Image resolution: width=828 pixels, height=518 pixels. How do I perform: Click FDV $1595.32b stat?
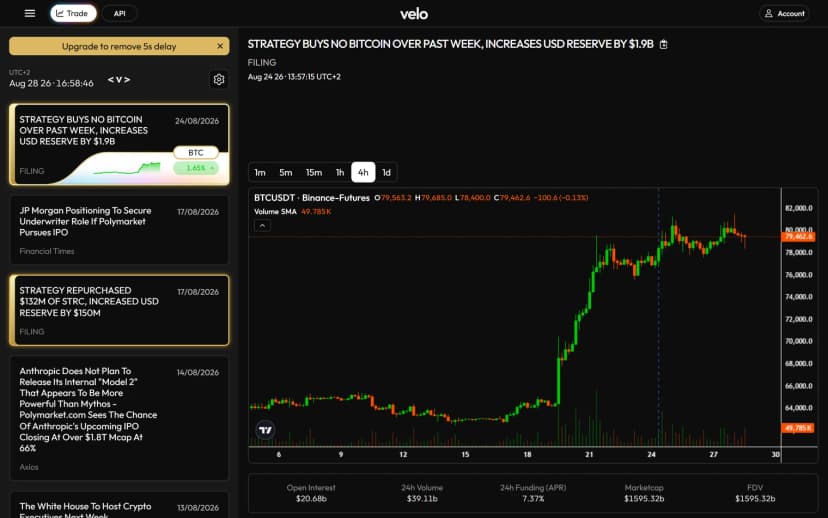click(x=755, y=493)
